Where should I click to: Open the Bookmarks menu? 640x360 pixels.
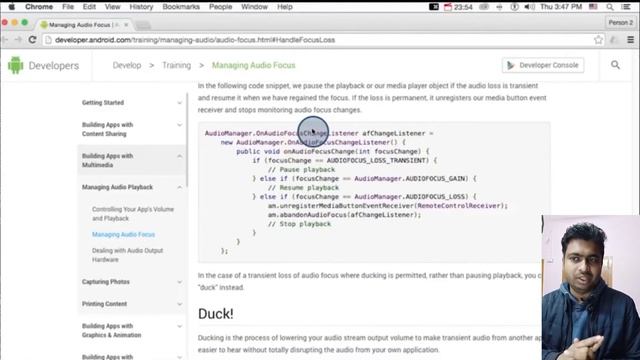[x=181, y=7]
